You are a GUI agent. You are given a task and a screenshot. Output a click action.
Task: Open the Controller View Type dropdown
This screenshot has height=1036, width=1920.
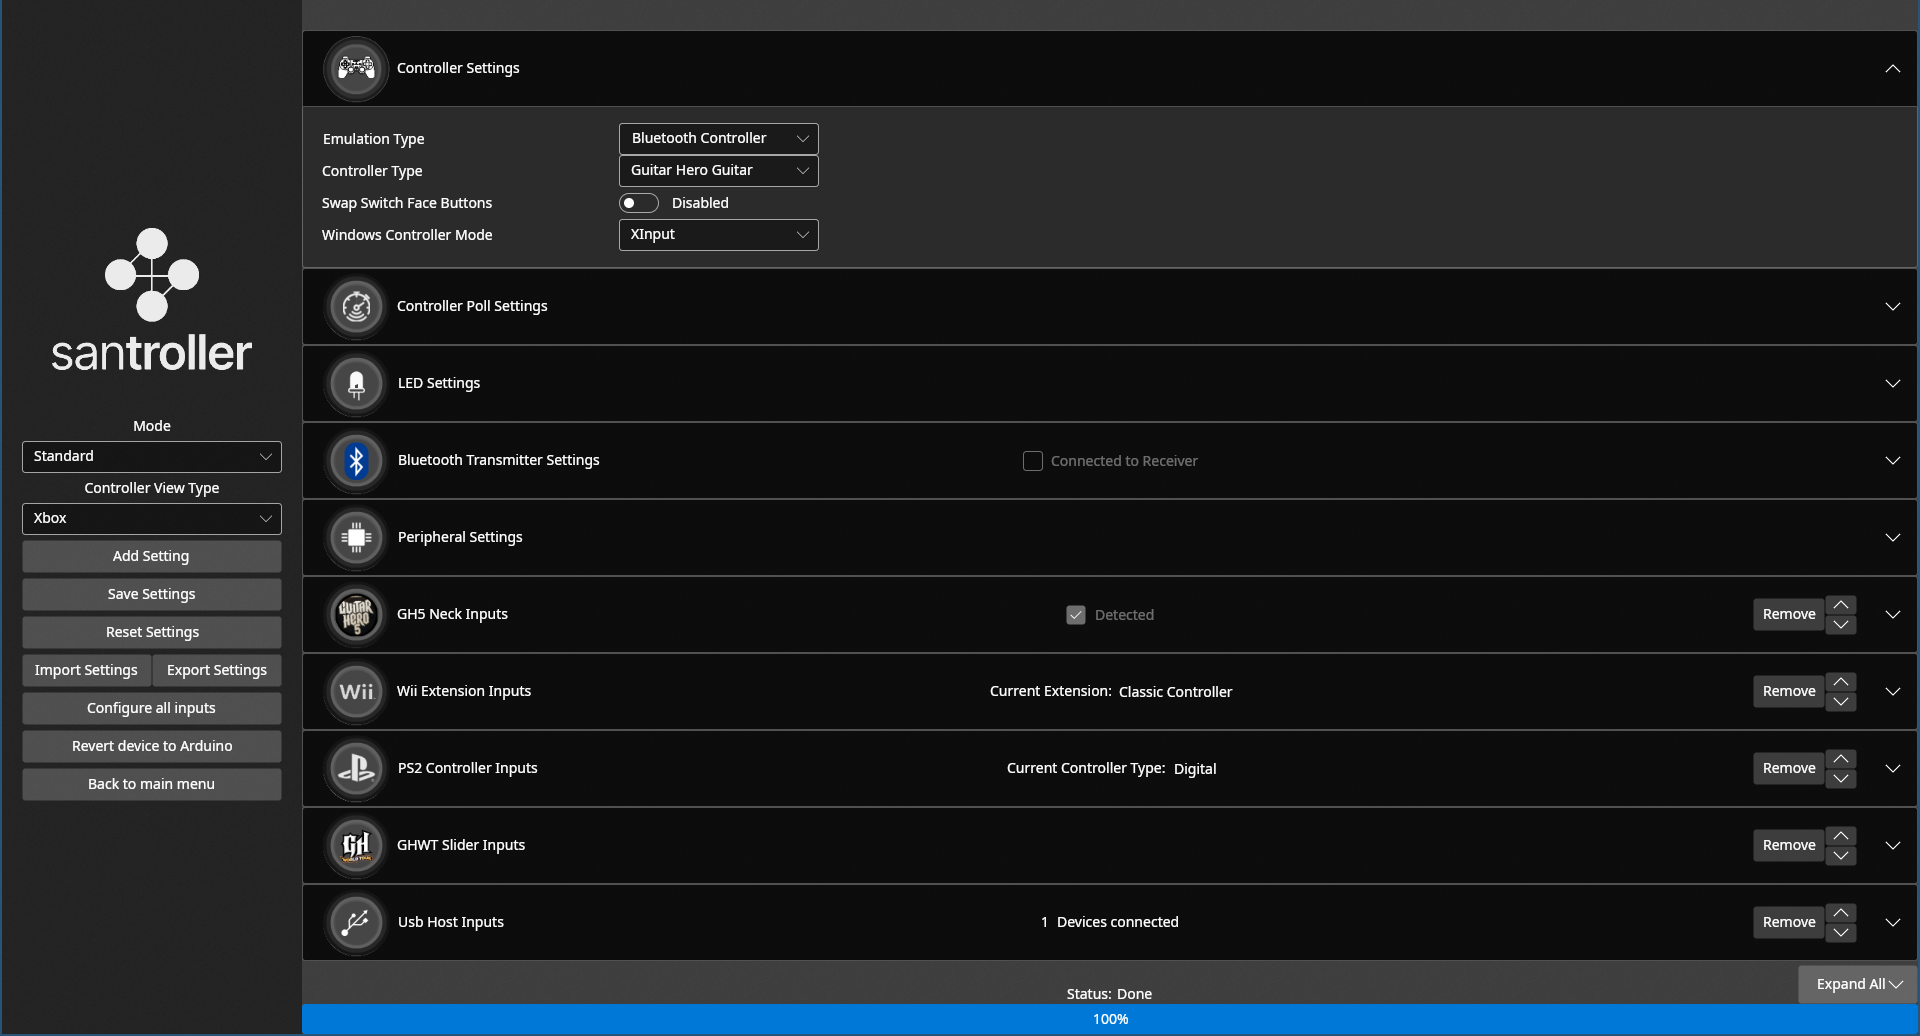pyautogui.click(x=152, y=519)
